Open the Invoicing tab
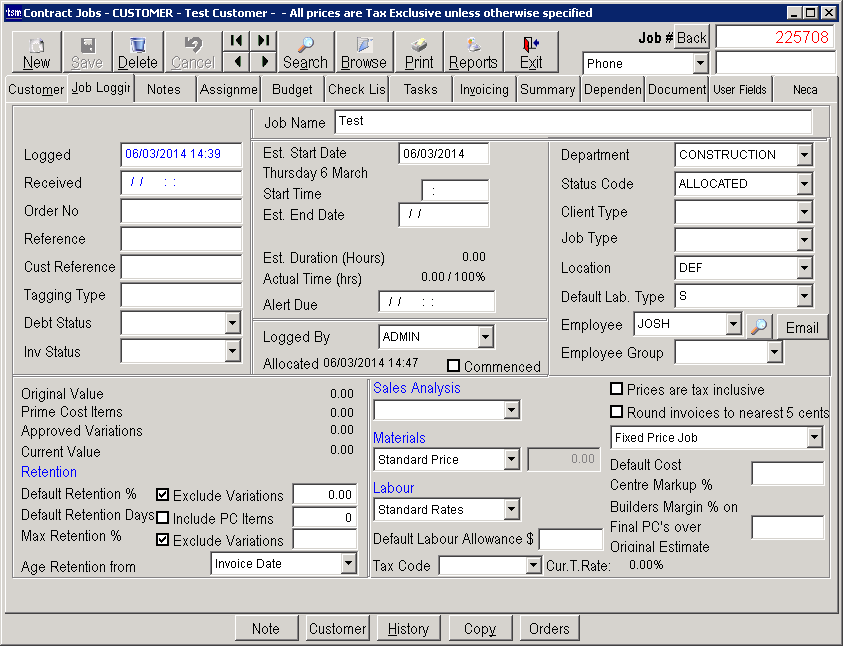The image size is (843, 647). coord(484,89)
